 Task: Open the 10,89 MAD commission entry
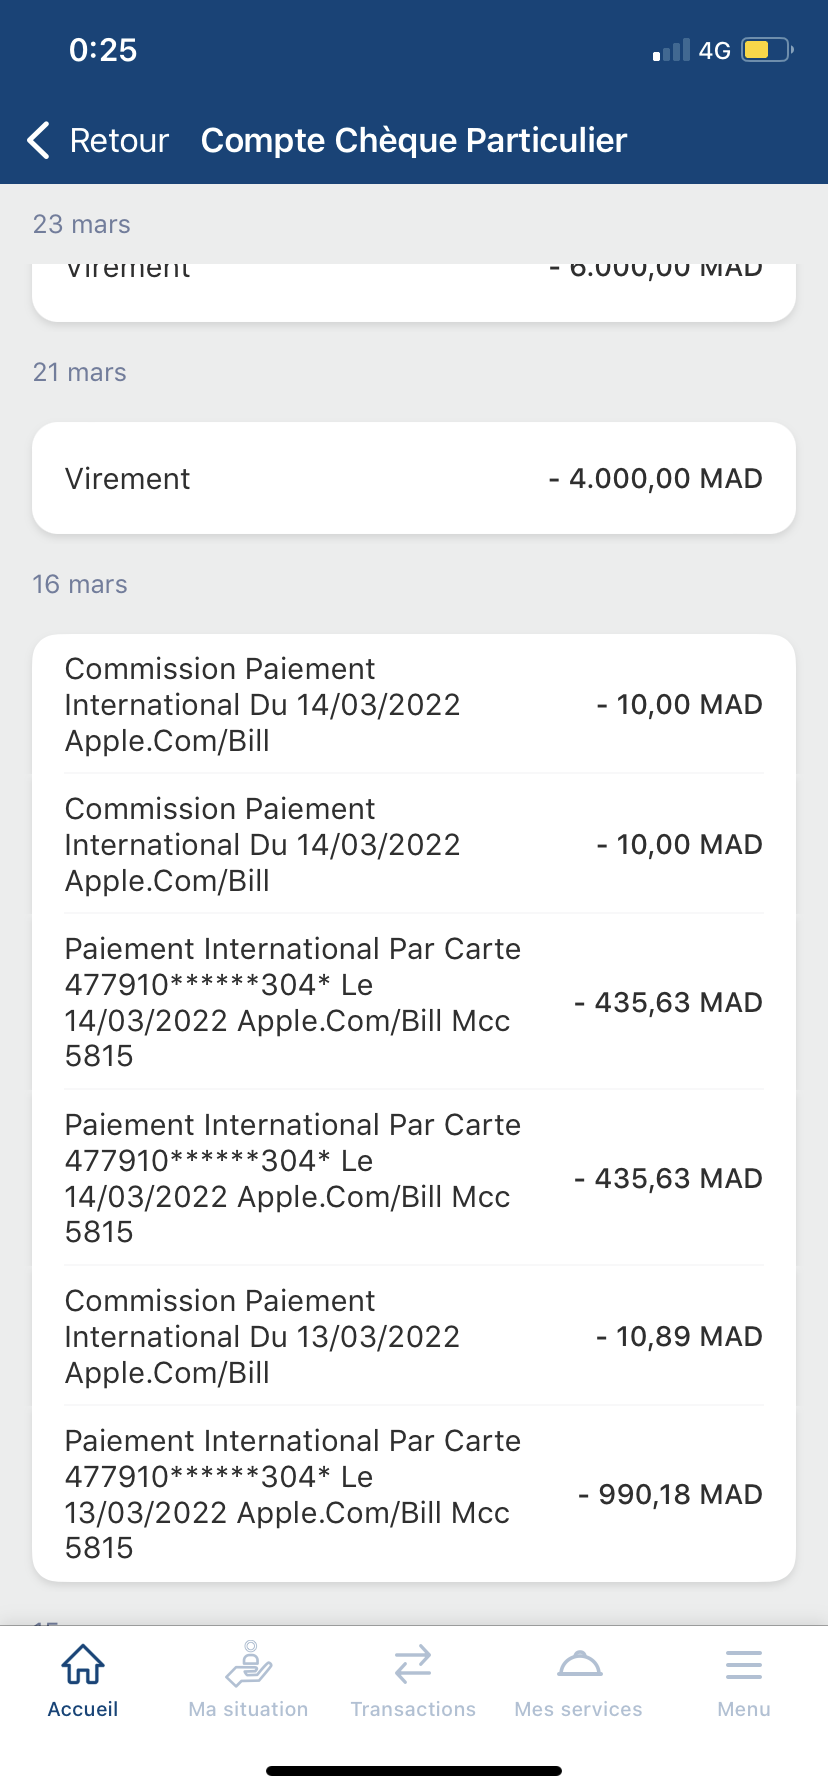(x=414, y=1337)
